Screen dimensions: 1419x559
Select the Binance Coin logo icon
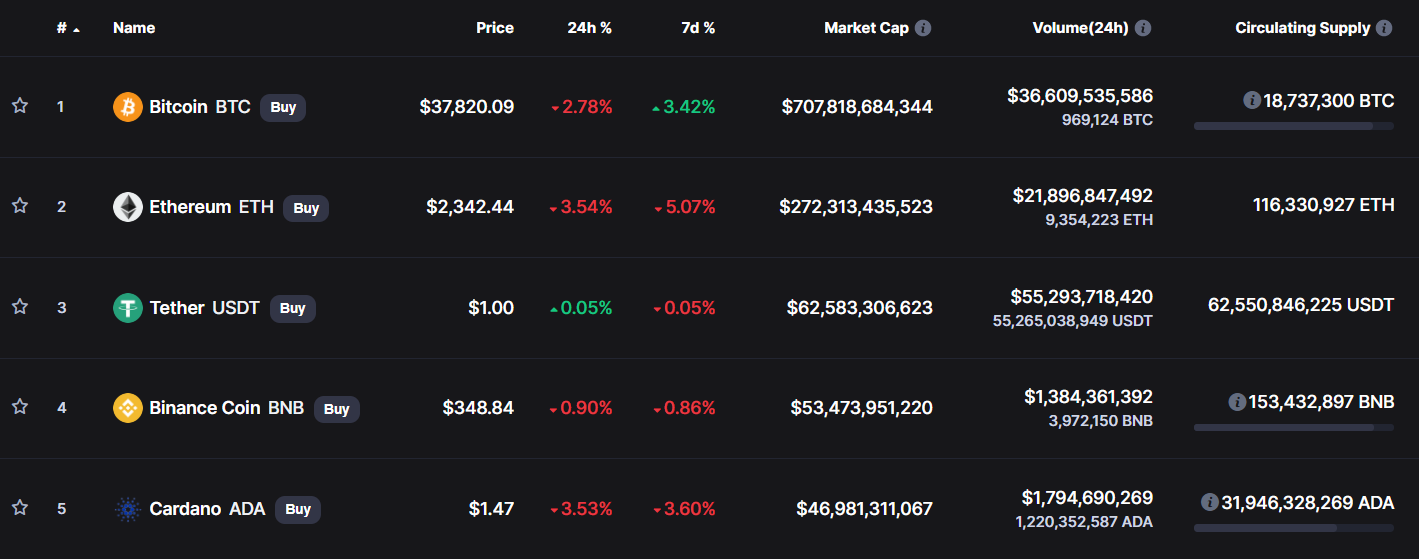[x=128, y=408]
